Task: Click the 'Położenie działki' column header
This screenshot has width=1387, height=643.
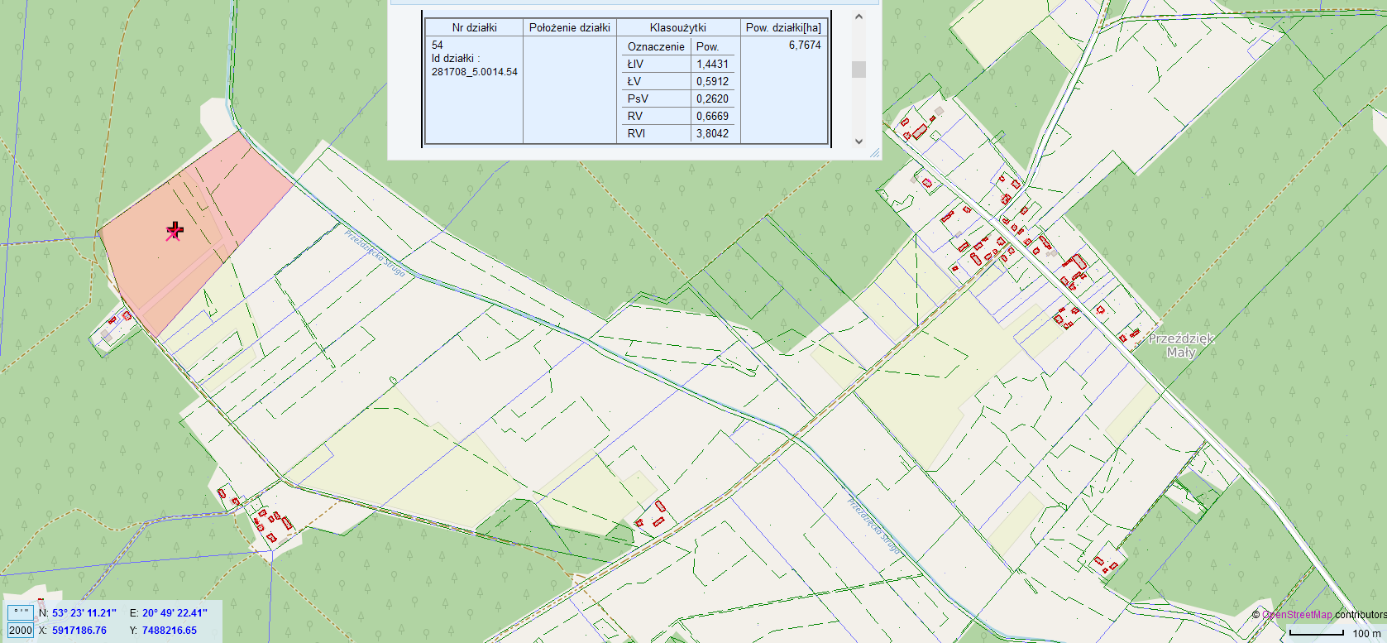Action: (569, 27)
